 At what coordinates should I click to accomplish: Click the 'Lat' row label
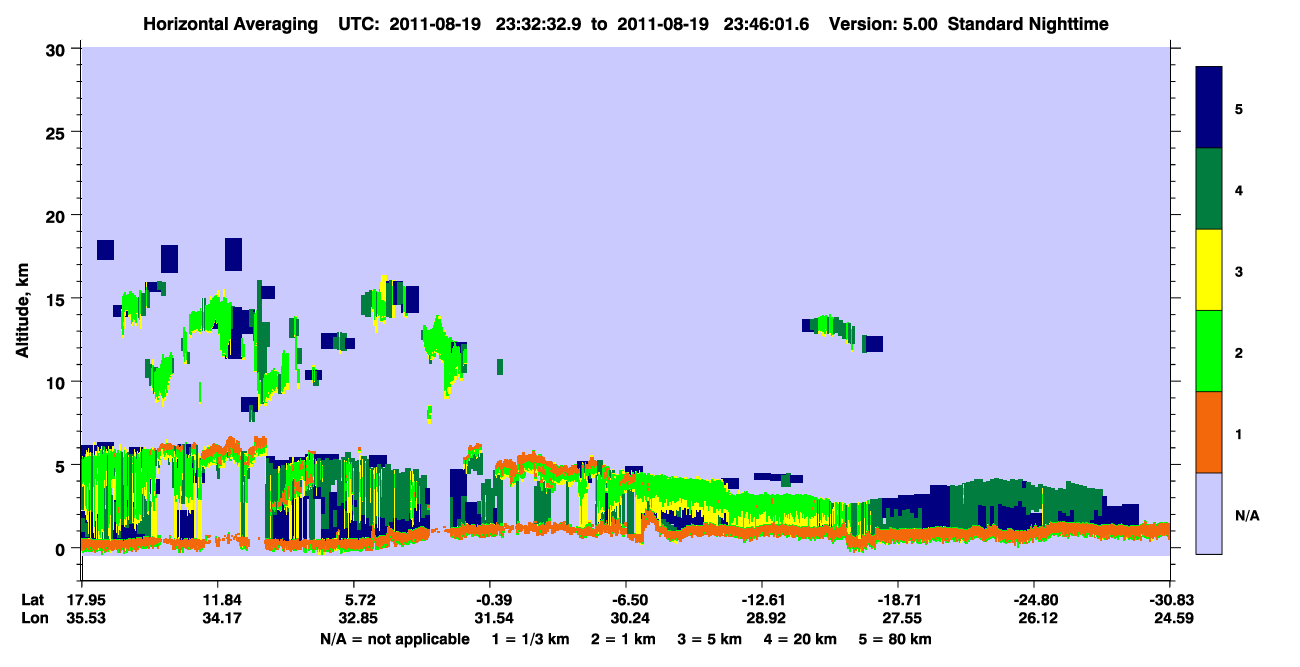(x=32, y=600)
